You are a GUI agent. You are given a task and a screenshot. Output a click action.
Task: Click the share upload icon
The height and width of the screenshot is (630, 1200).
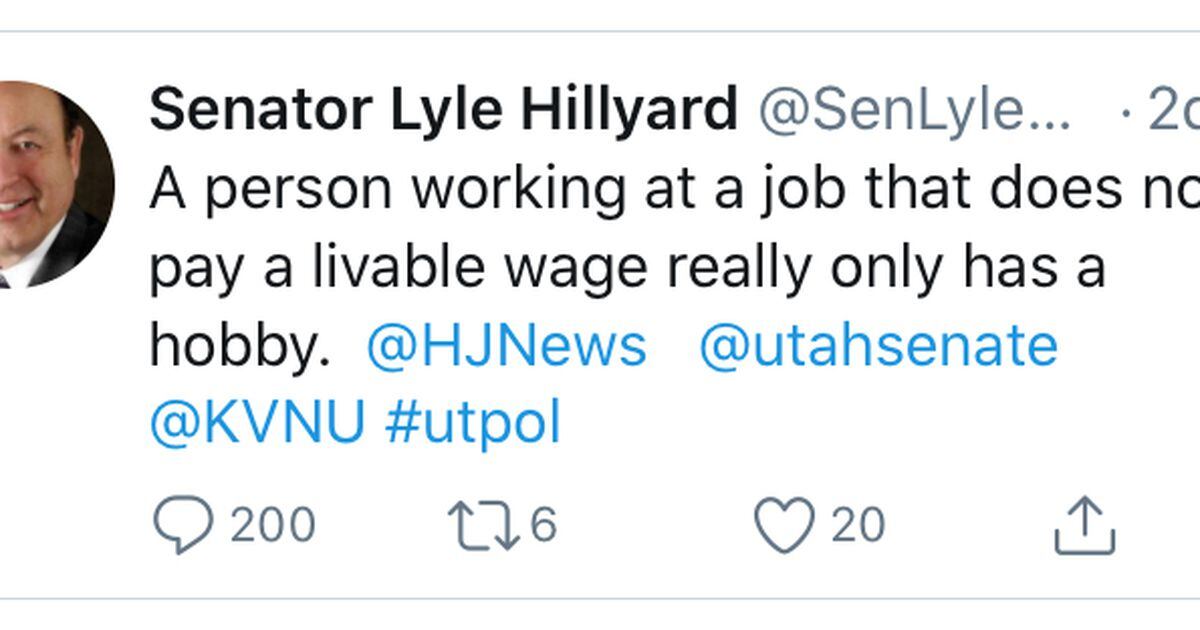(x=1085, y=526)
